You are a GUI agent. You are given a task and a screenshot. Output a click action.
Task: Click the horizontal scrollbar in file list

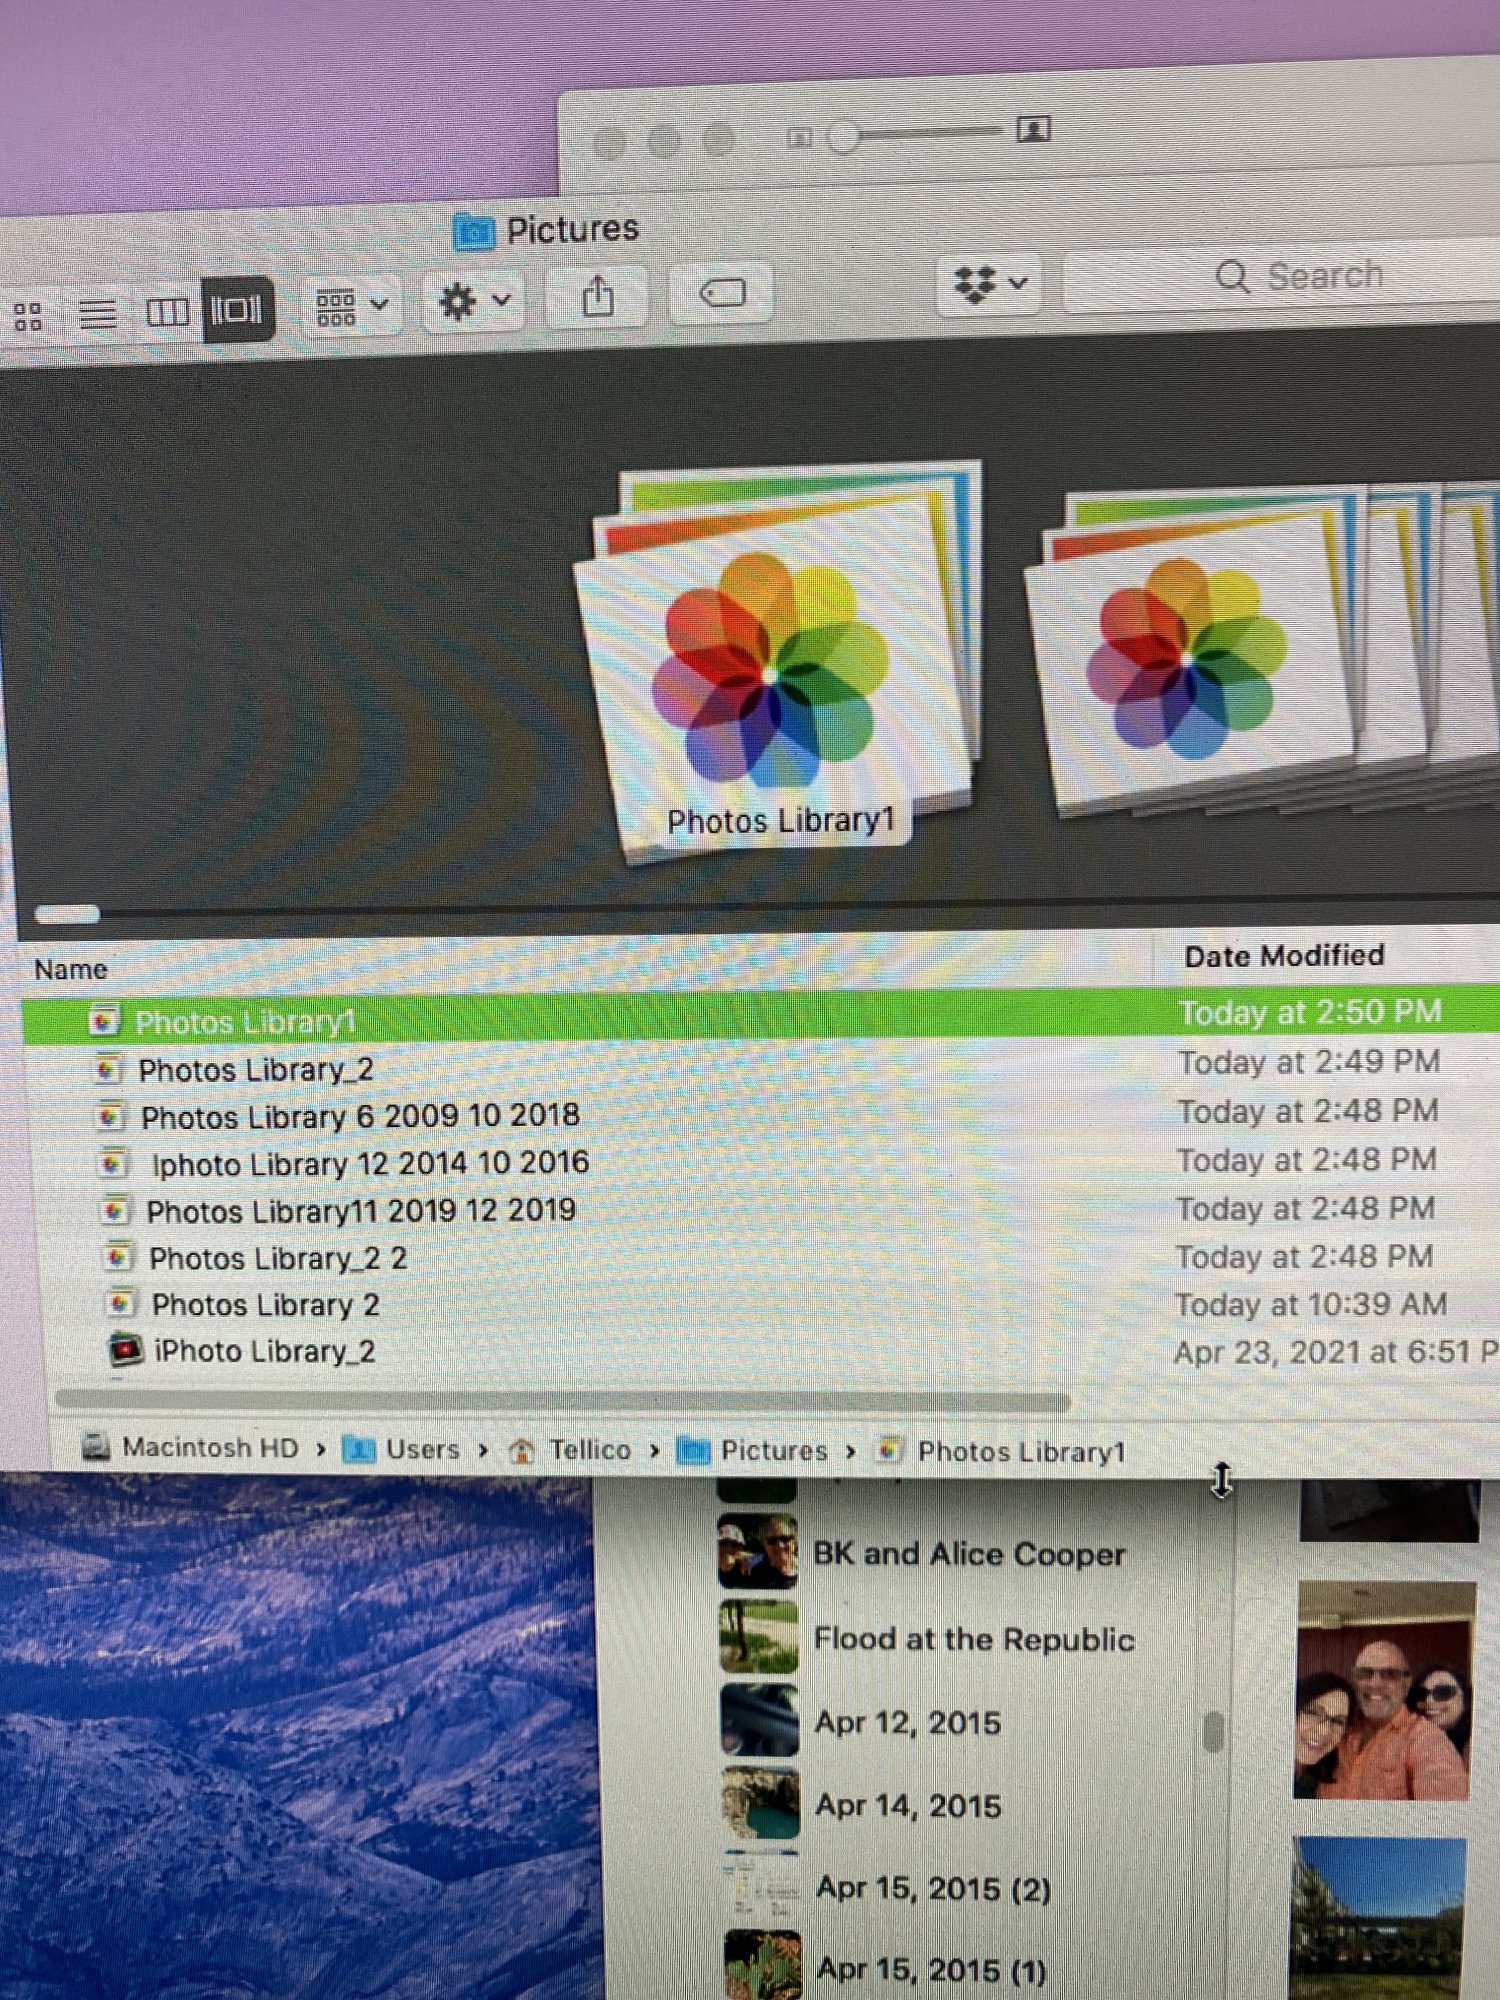[x=563, y=1399]
